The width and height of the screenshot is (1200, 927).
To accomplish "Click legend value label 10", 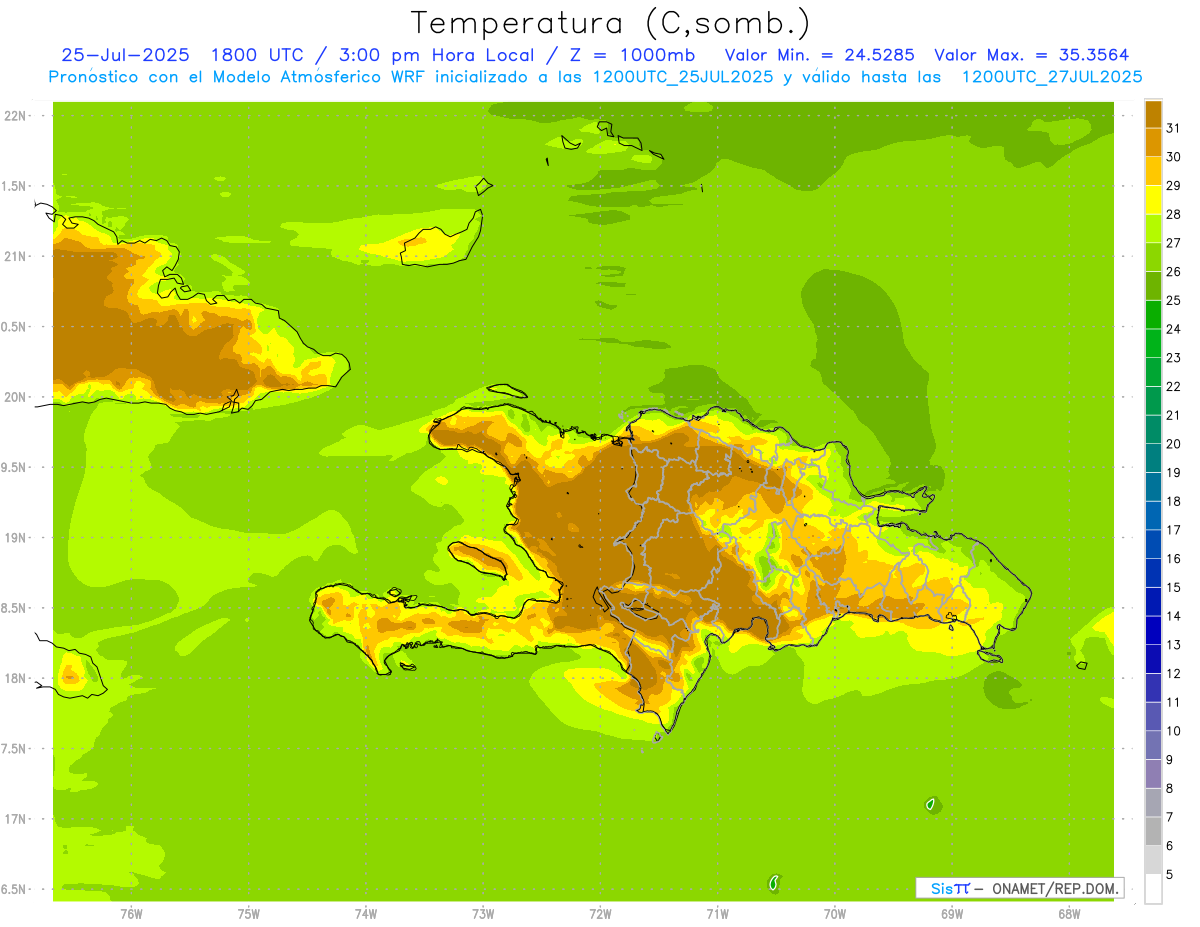I will pos(1173,731).
